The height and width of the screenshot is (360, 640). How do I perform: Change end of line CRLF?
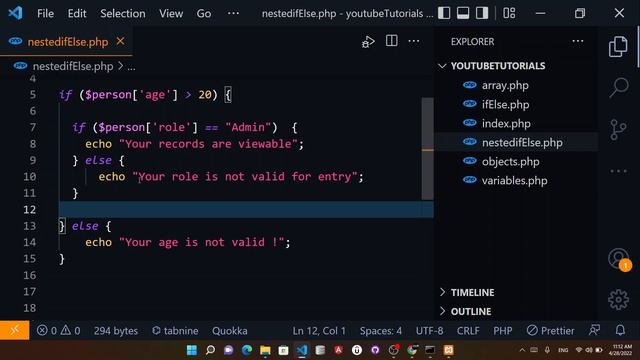pyautogui.click(x=468, y=331)
